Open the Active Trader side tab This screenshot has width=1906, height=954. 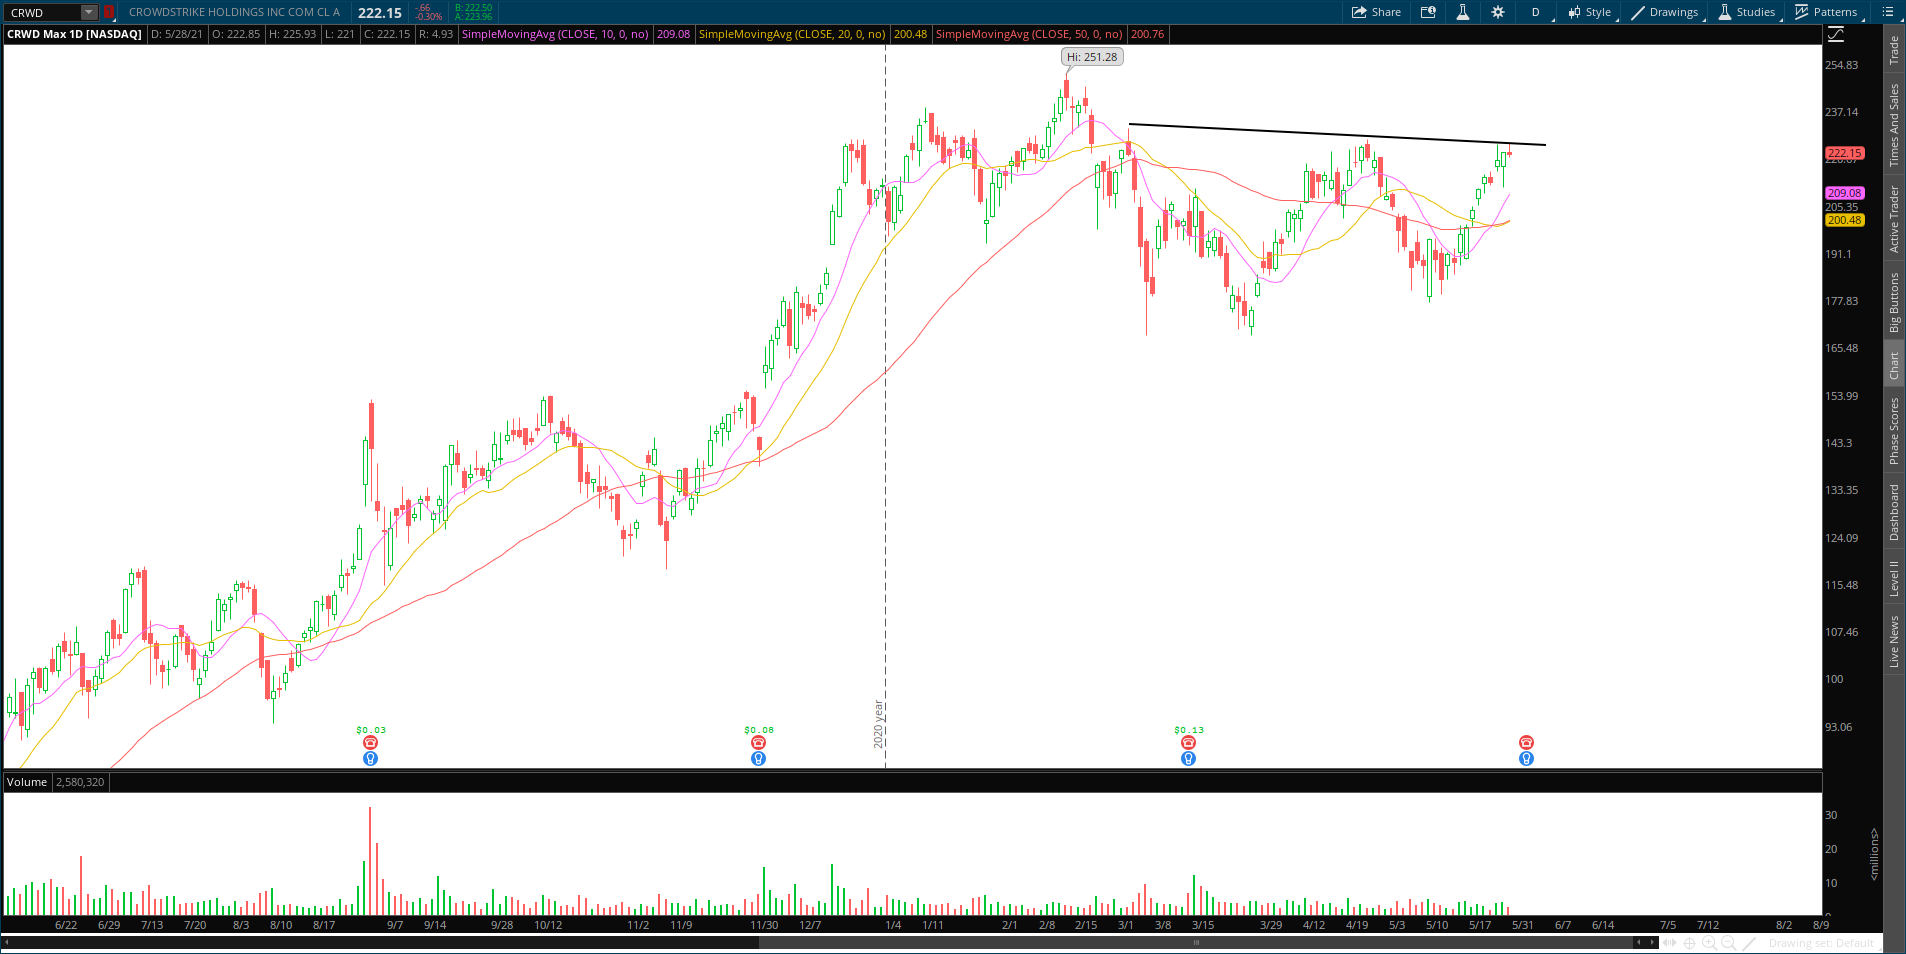click(x=1894, y=219)
